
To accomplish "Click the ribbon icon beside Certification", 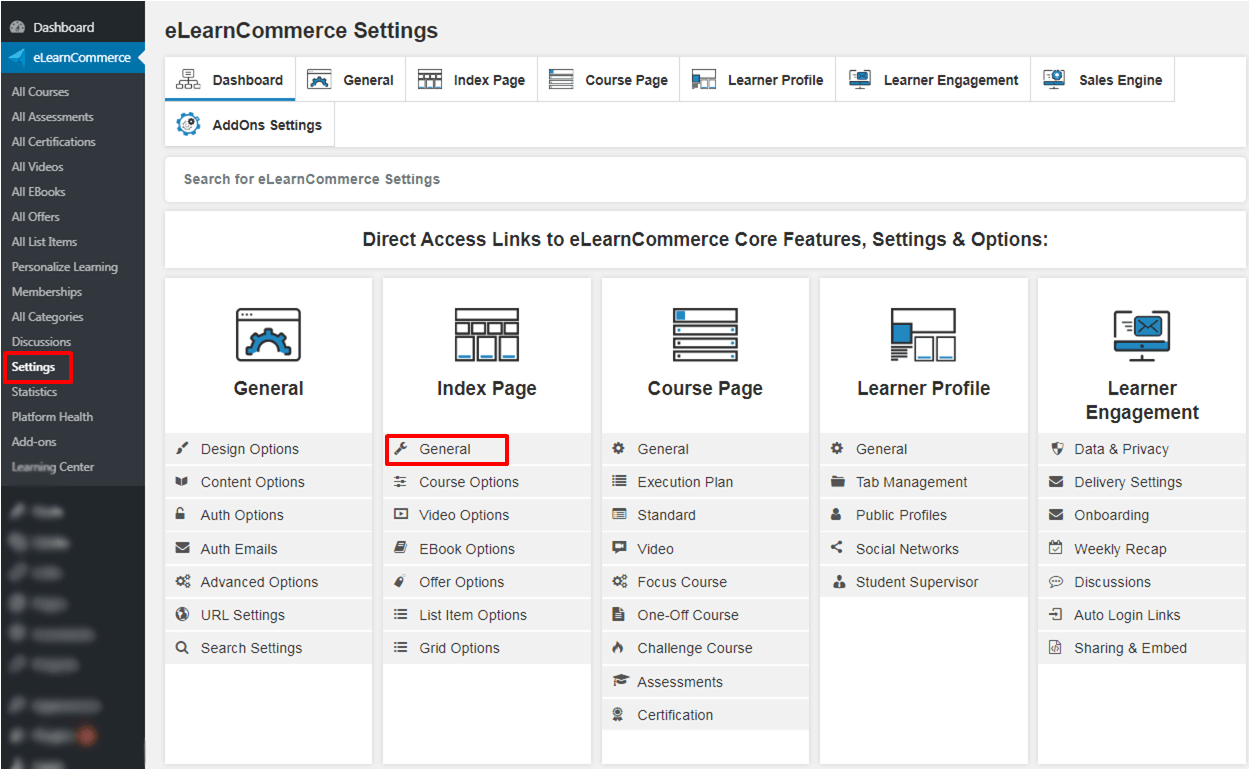I will pos(619,714).
